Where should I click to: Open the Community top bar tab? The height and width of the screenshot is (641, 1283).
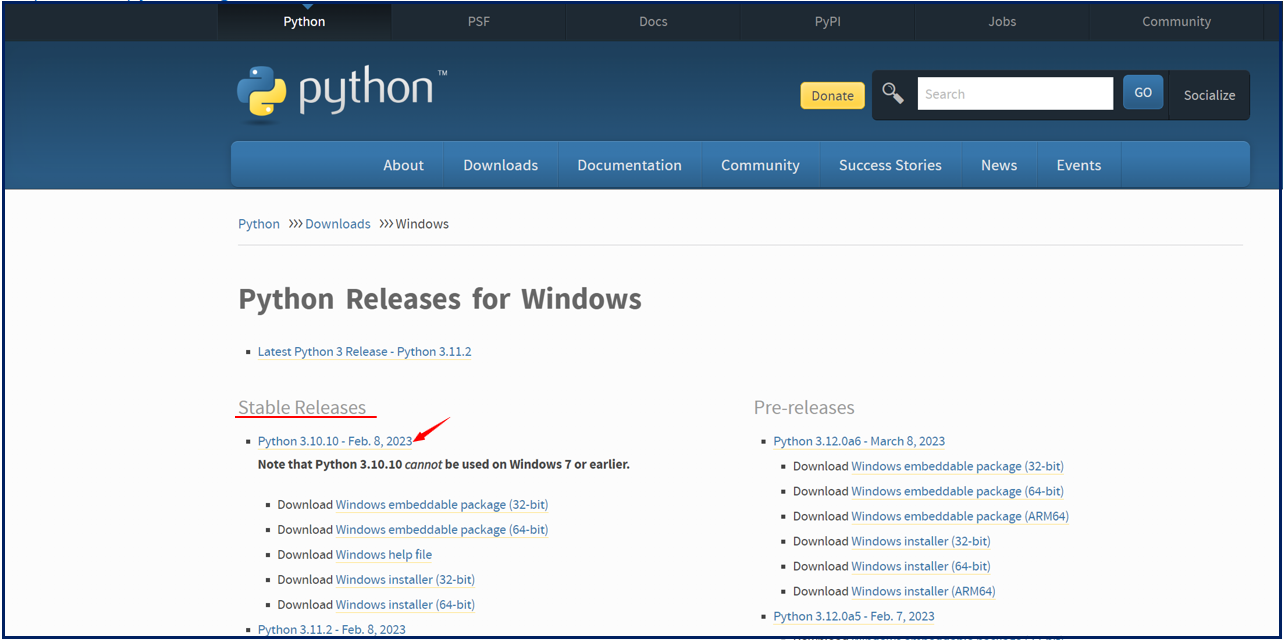pos(1177,21)
